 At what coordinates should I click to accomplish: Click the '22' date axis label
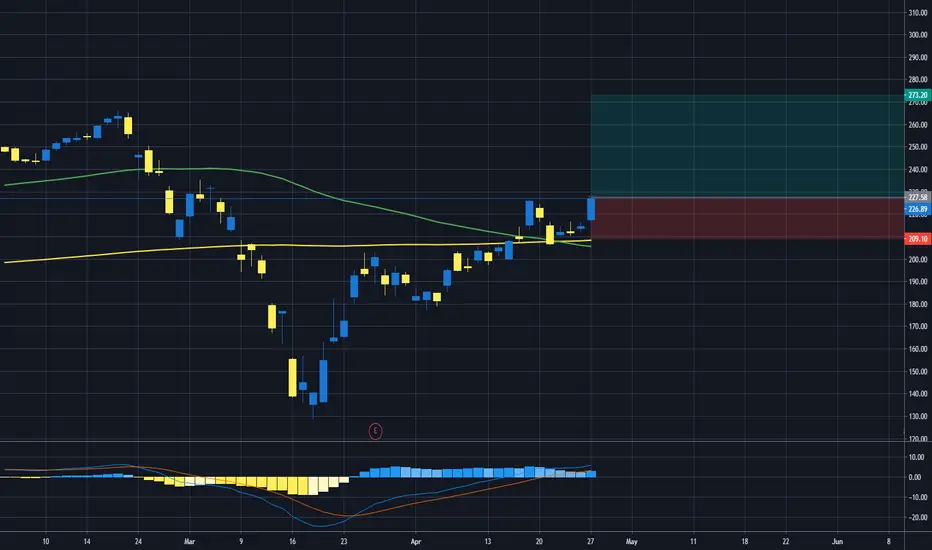point(786,542)
